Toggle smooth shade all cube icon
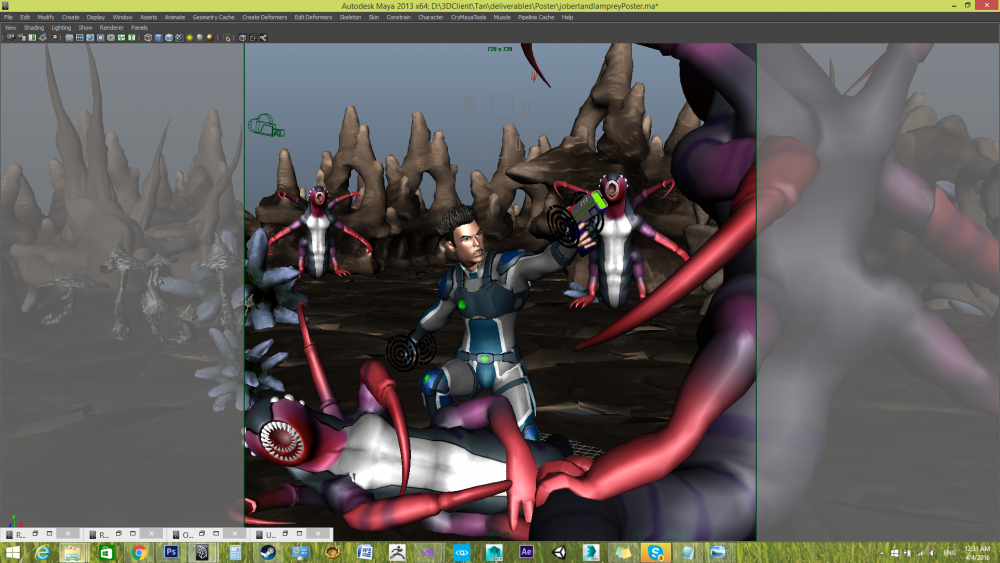The height and width of the screenshot is (563, 1000). (x=159, y=38)
